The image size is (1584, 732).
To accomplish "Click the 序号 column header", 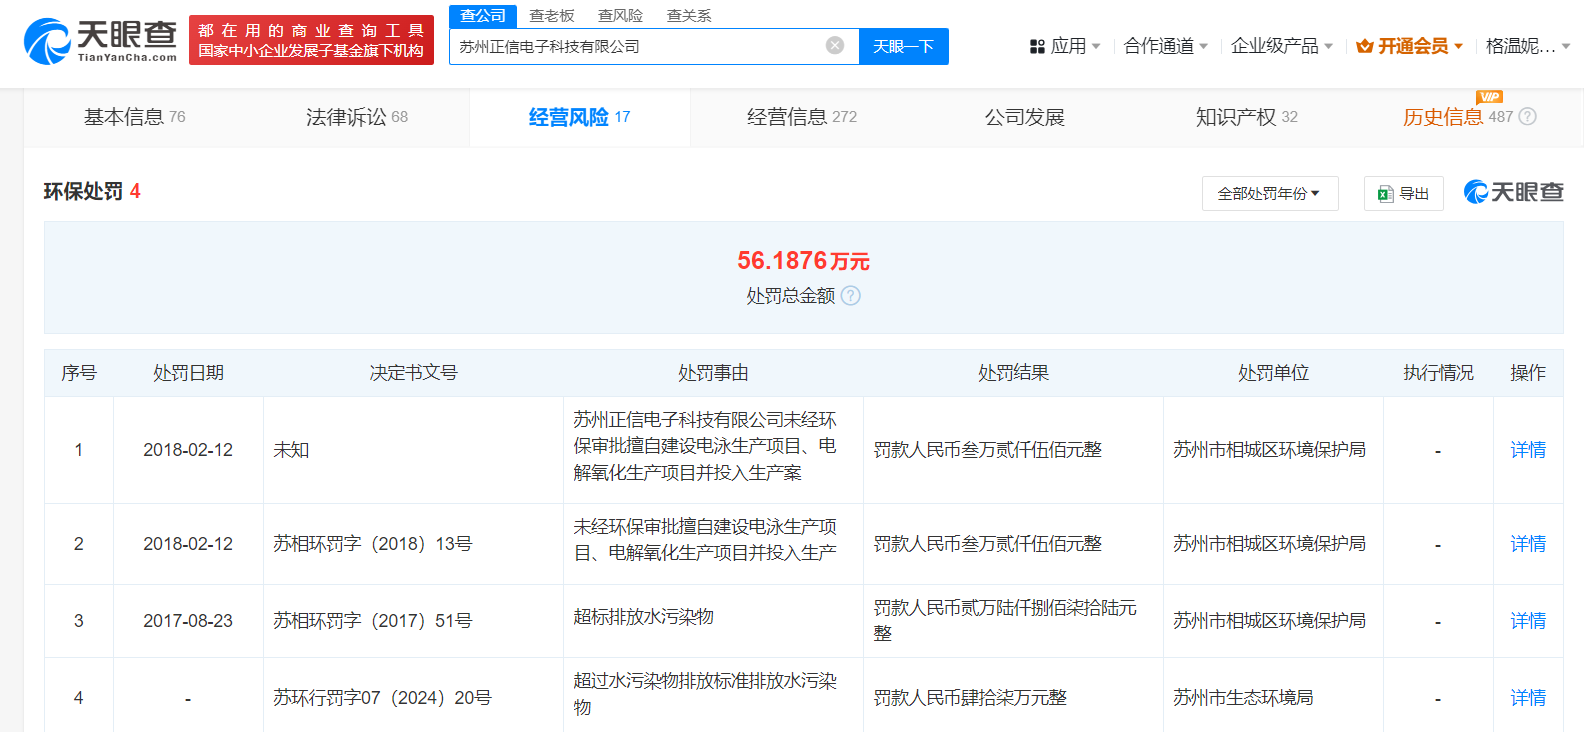I will [79, 373].
